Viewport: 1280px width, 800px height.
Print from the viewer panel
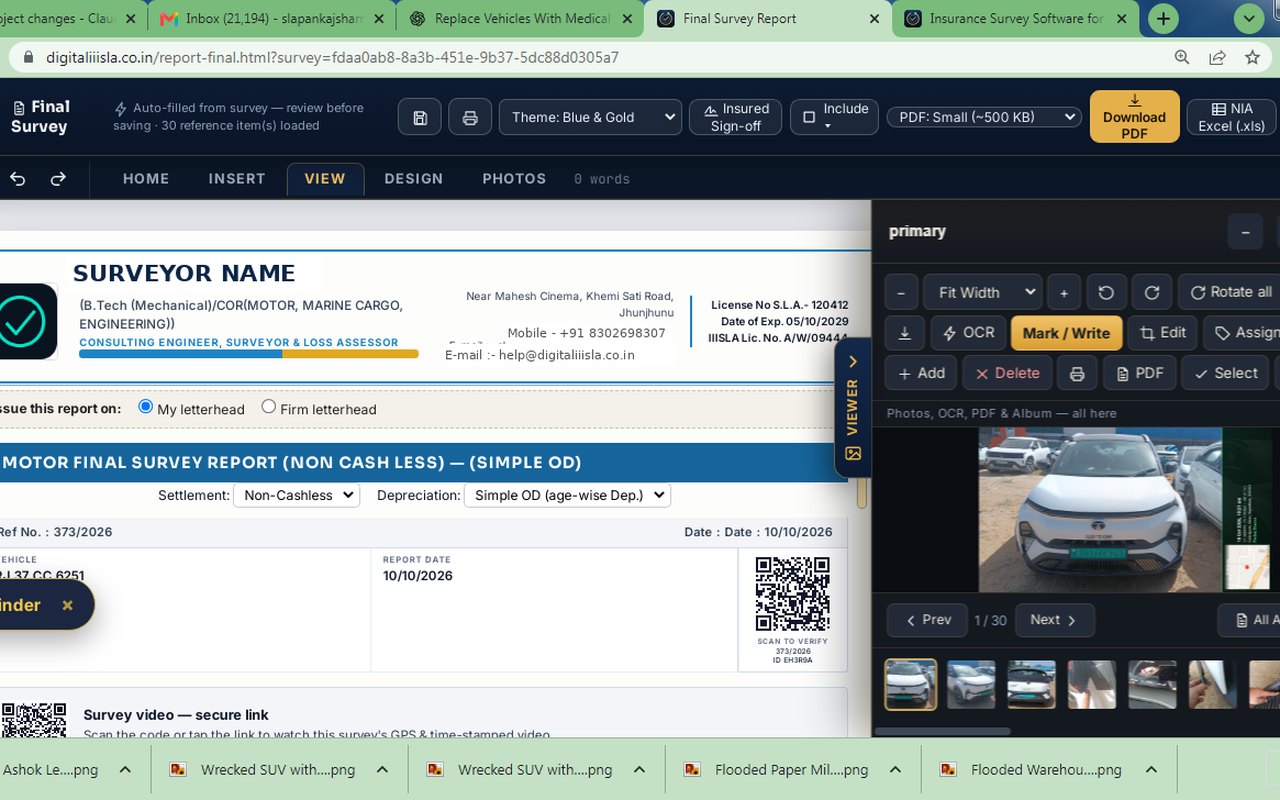(1077, 373)
